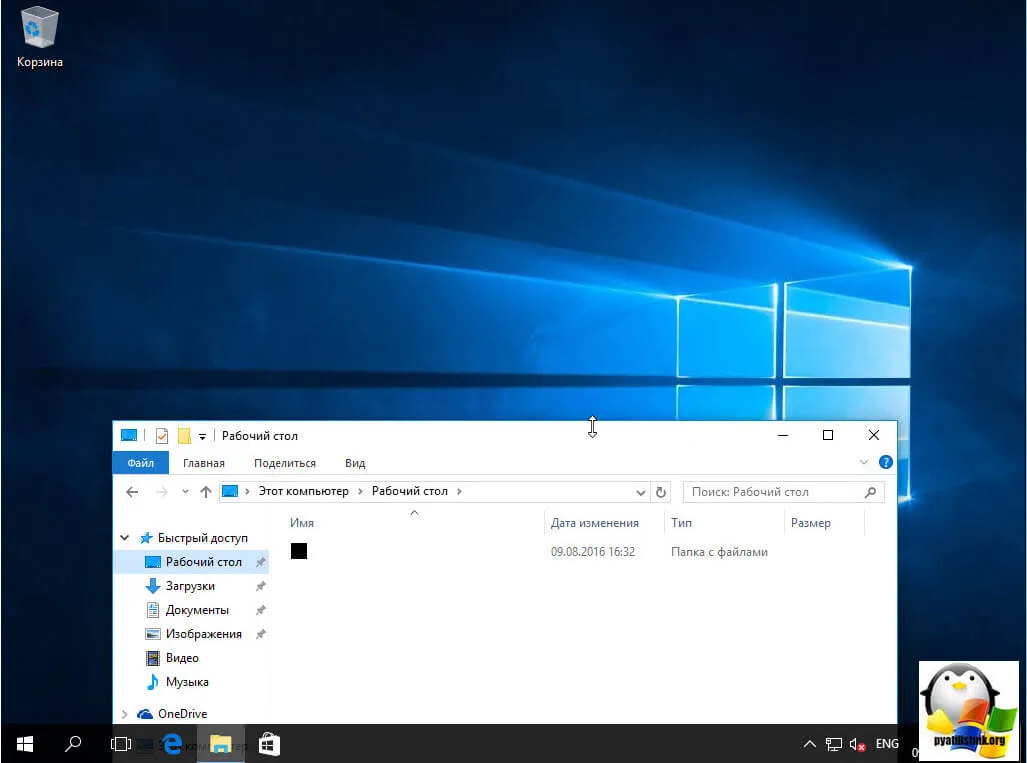Viewport: 1027px width, 763px height.
Task: Open Загрузки in the navigation pane
Action: [190, 586]
